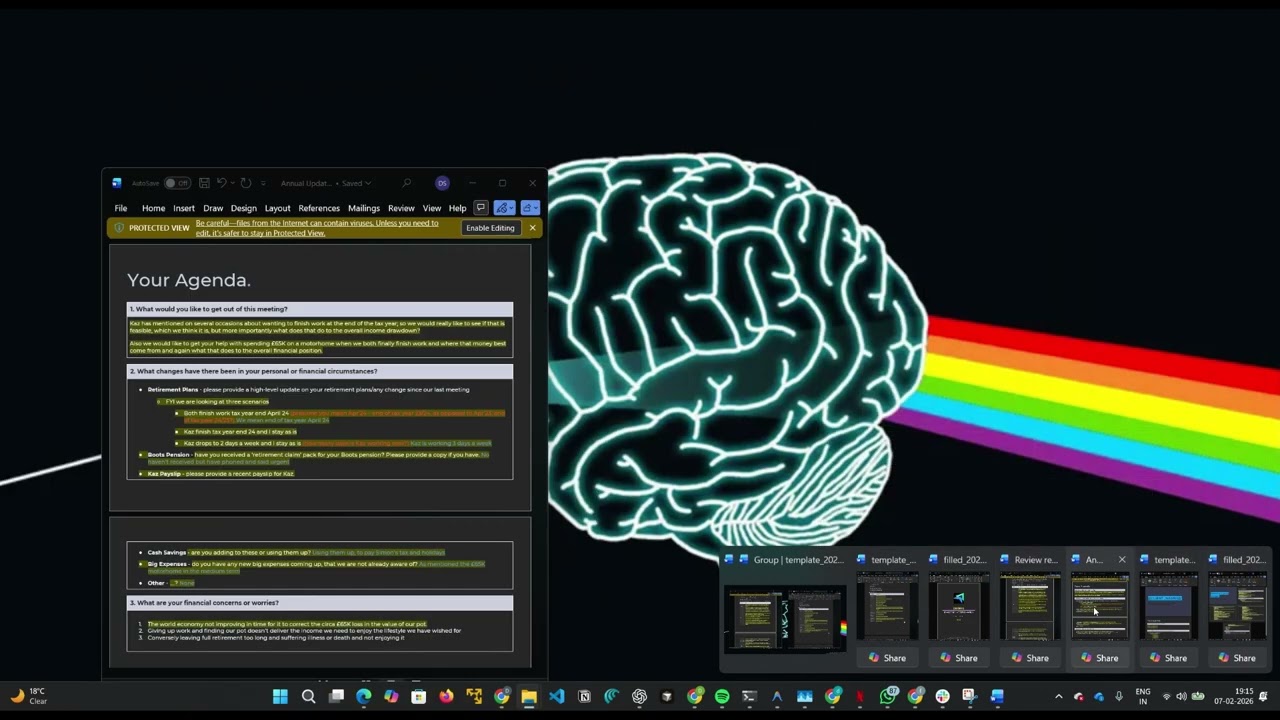Launch Firefox from the taskbar
Viewport: 1280px width, 720px height.
coord(446,697)
